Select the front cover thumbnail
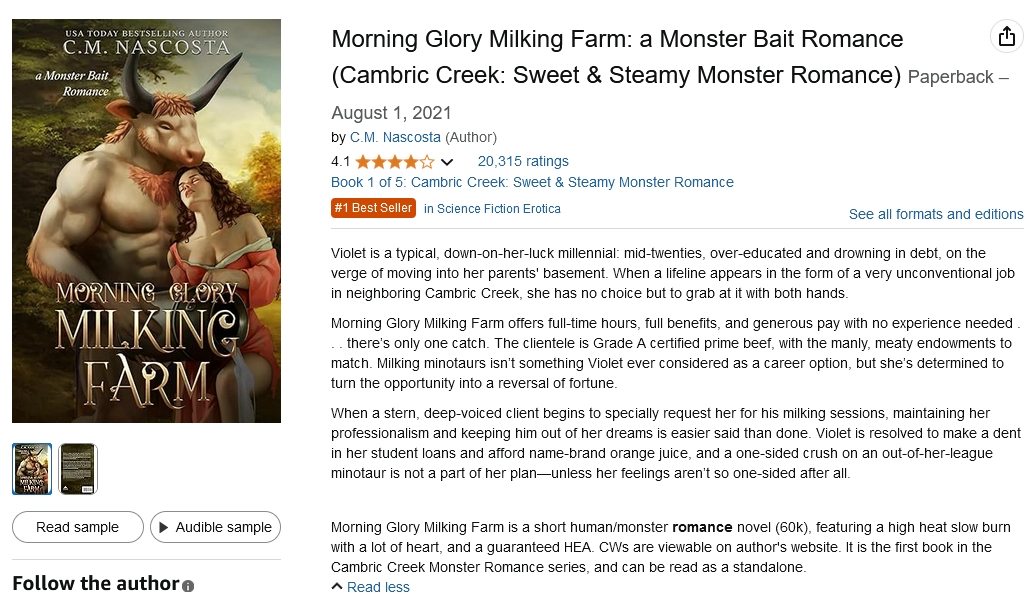Image resolution: width=1033 pixels, height=603 pixels. point(32,469)
